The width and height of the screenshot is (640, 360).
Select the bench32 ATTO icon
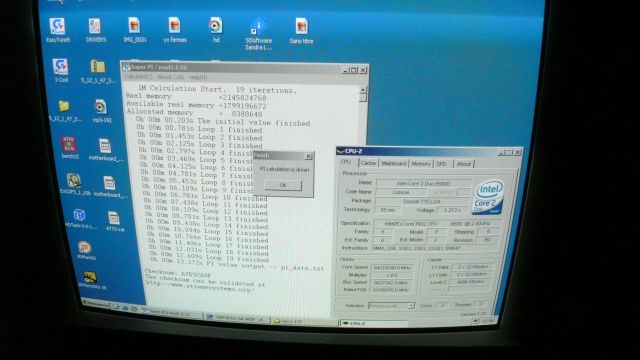[x=69, y=147]
